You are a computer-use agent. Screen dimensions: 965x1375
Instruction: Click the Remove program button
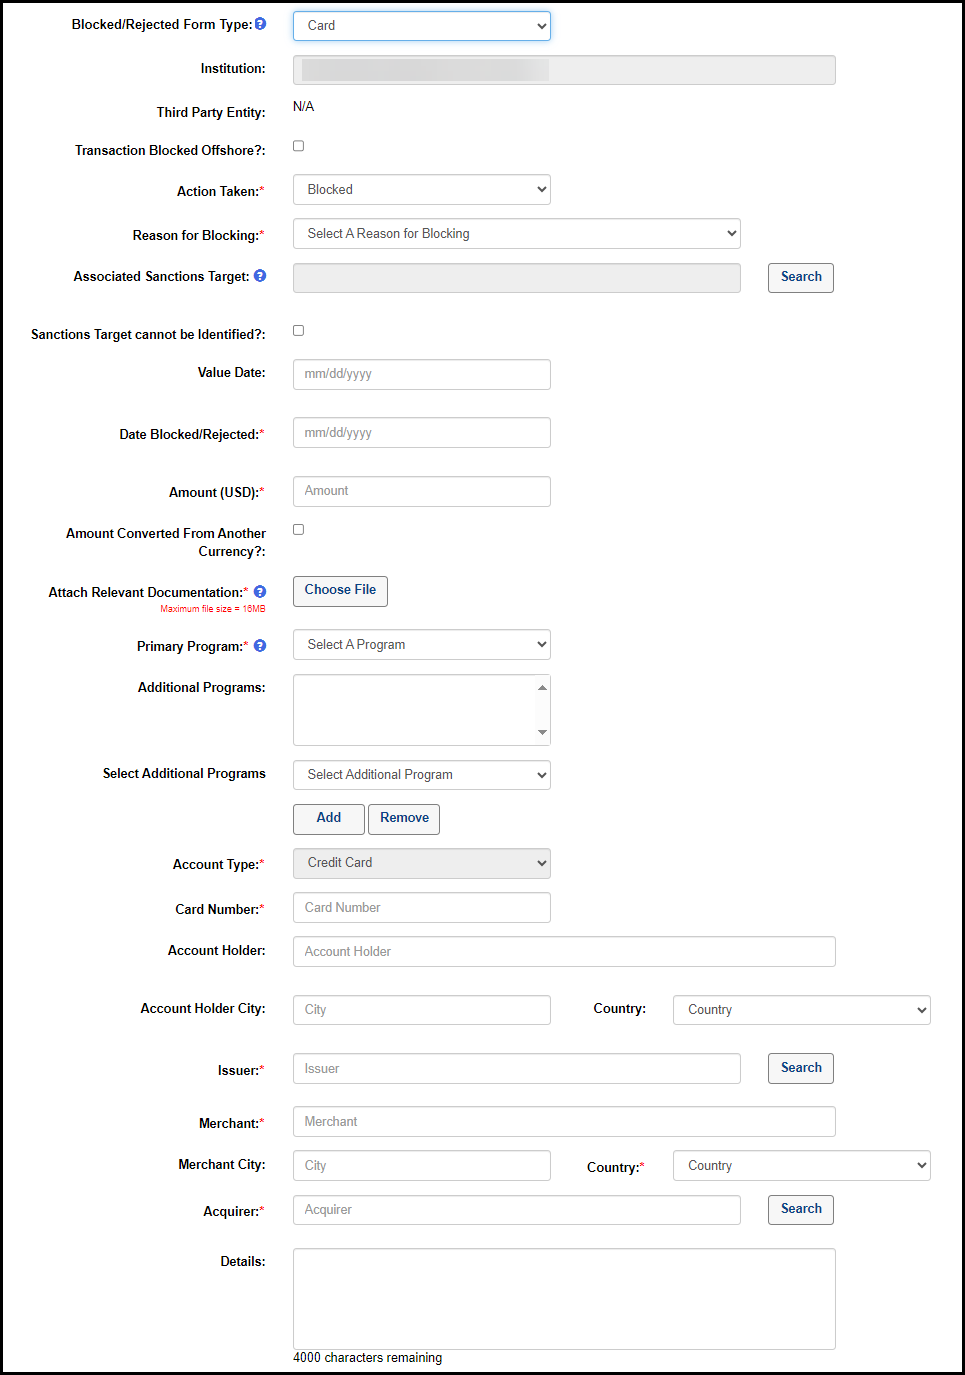tap(404, 819)
